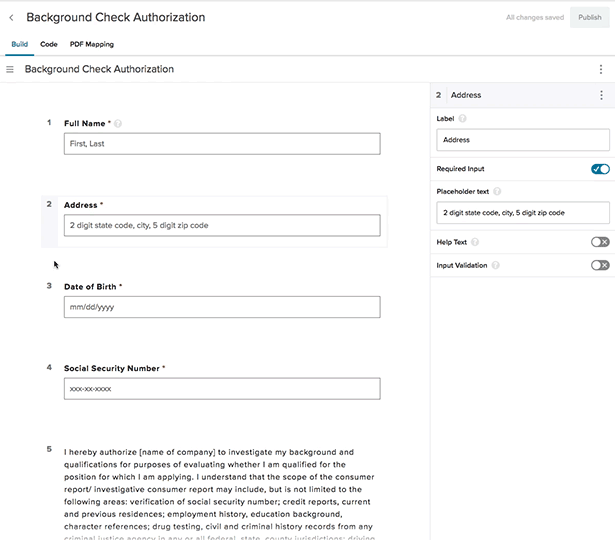Click the form section title 'Background Check Authorization'

click(x=99, y=69)
